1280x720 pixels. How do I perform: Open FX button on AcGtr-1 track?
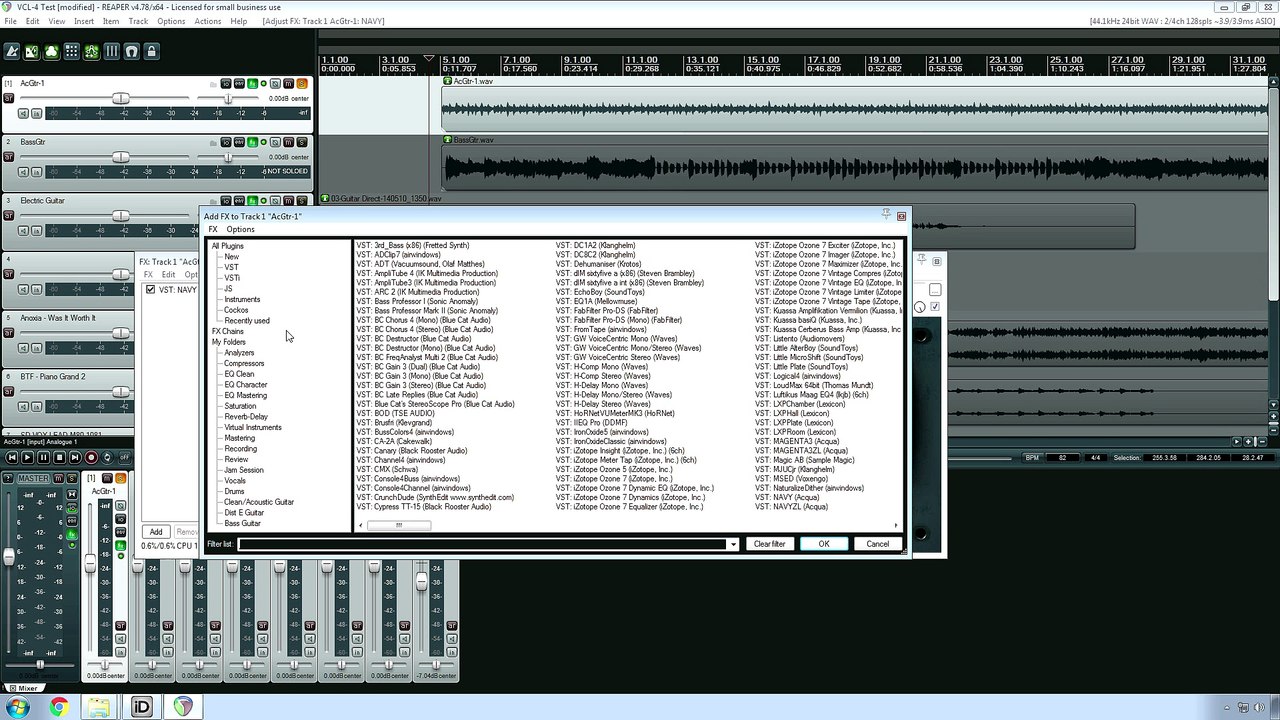pyautogui.click(x=252, y=84)
